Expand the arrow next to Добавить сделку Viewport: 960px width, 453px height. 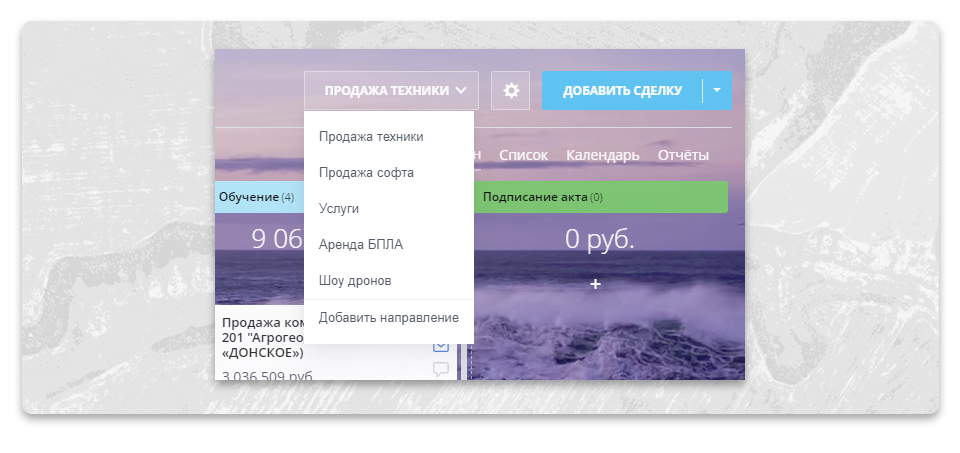tap(717, 91)
